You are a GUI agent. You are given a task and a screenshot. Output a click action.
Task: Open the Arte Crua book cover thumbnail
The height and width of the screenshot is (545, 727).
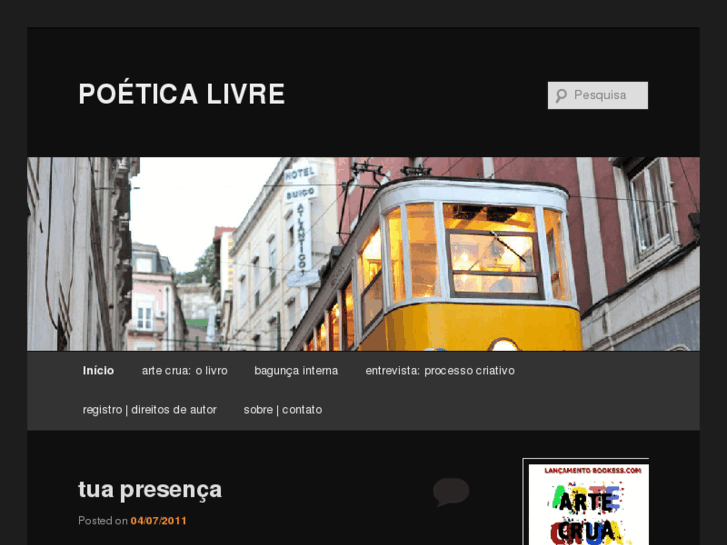[586, 502]
